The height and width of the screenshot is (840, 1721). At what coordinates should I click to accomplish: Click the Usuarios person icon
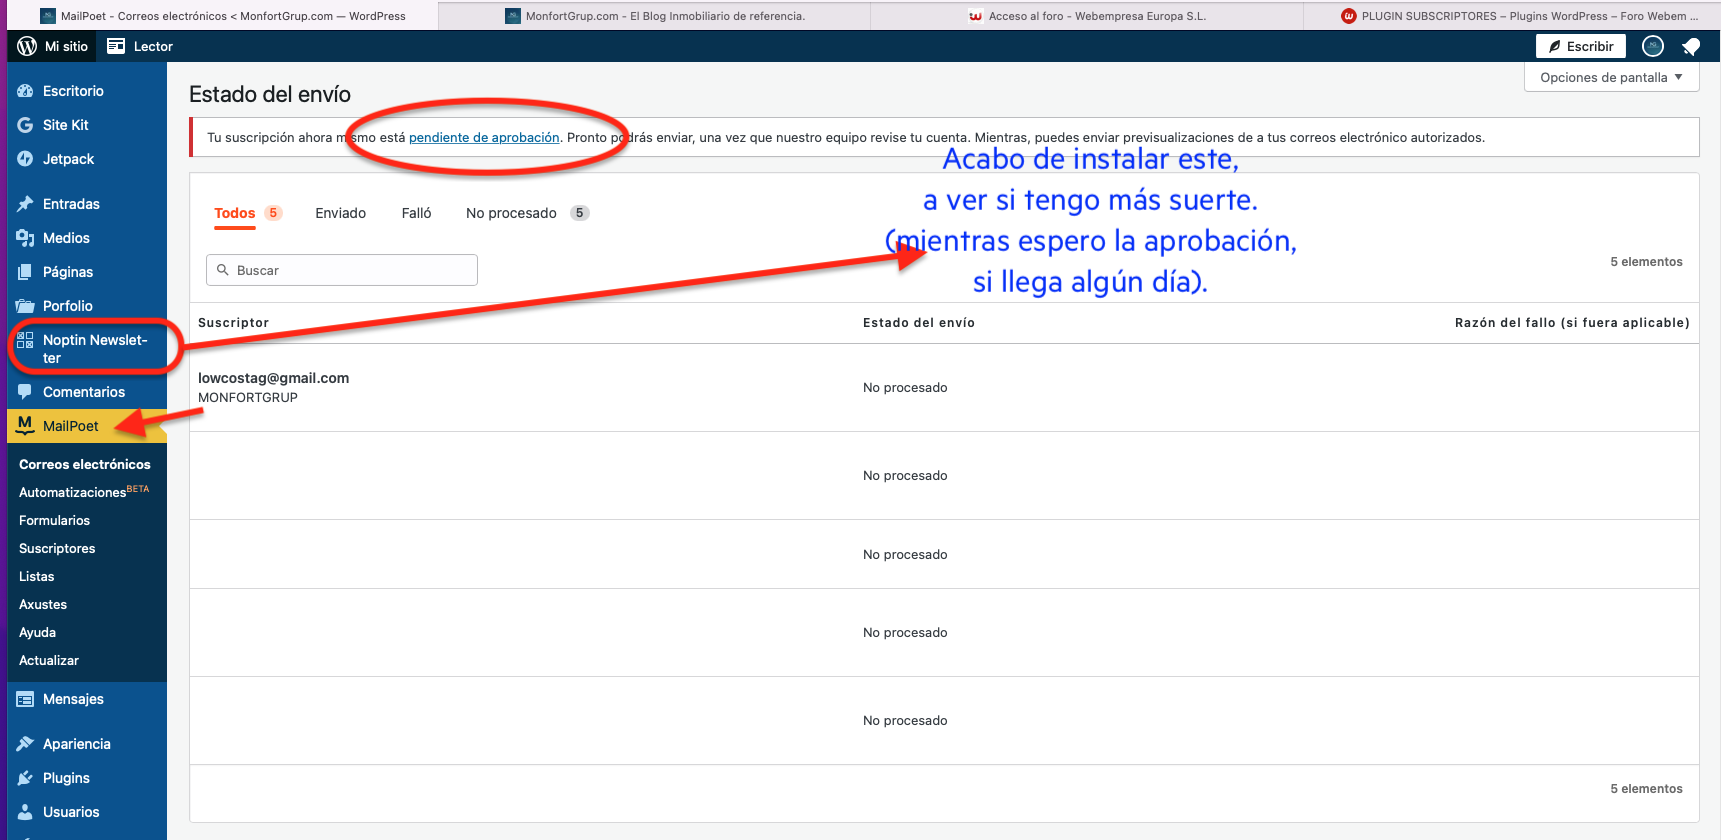point(25,812)
